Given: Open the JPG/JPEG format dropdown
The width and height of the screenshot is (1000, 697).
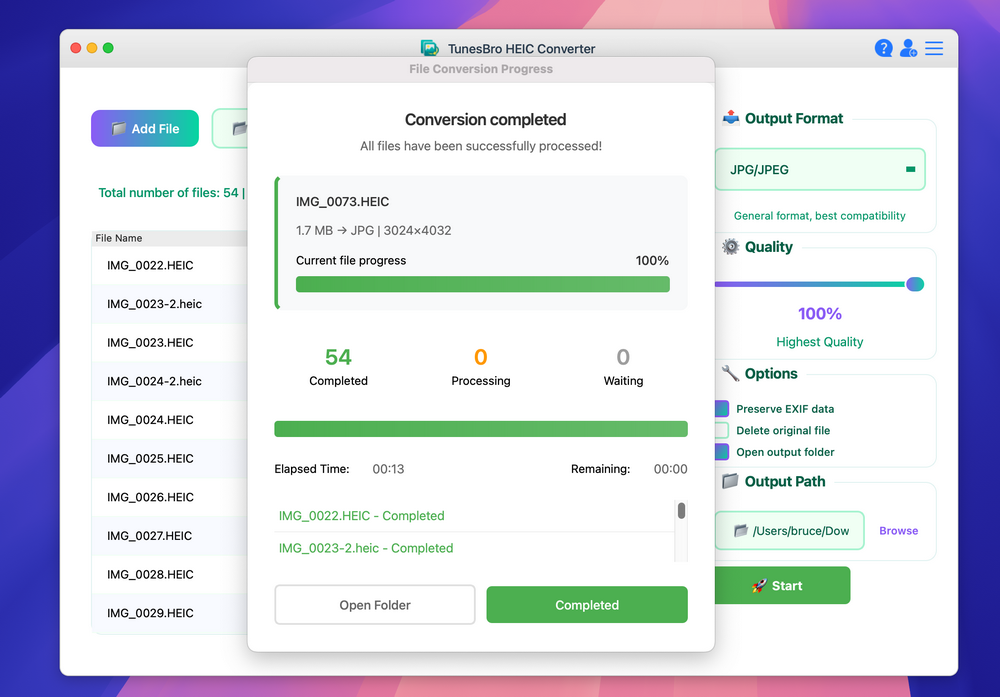Looking at the screenshot, I should (x=820, y=170).
